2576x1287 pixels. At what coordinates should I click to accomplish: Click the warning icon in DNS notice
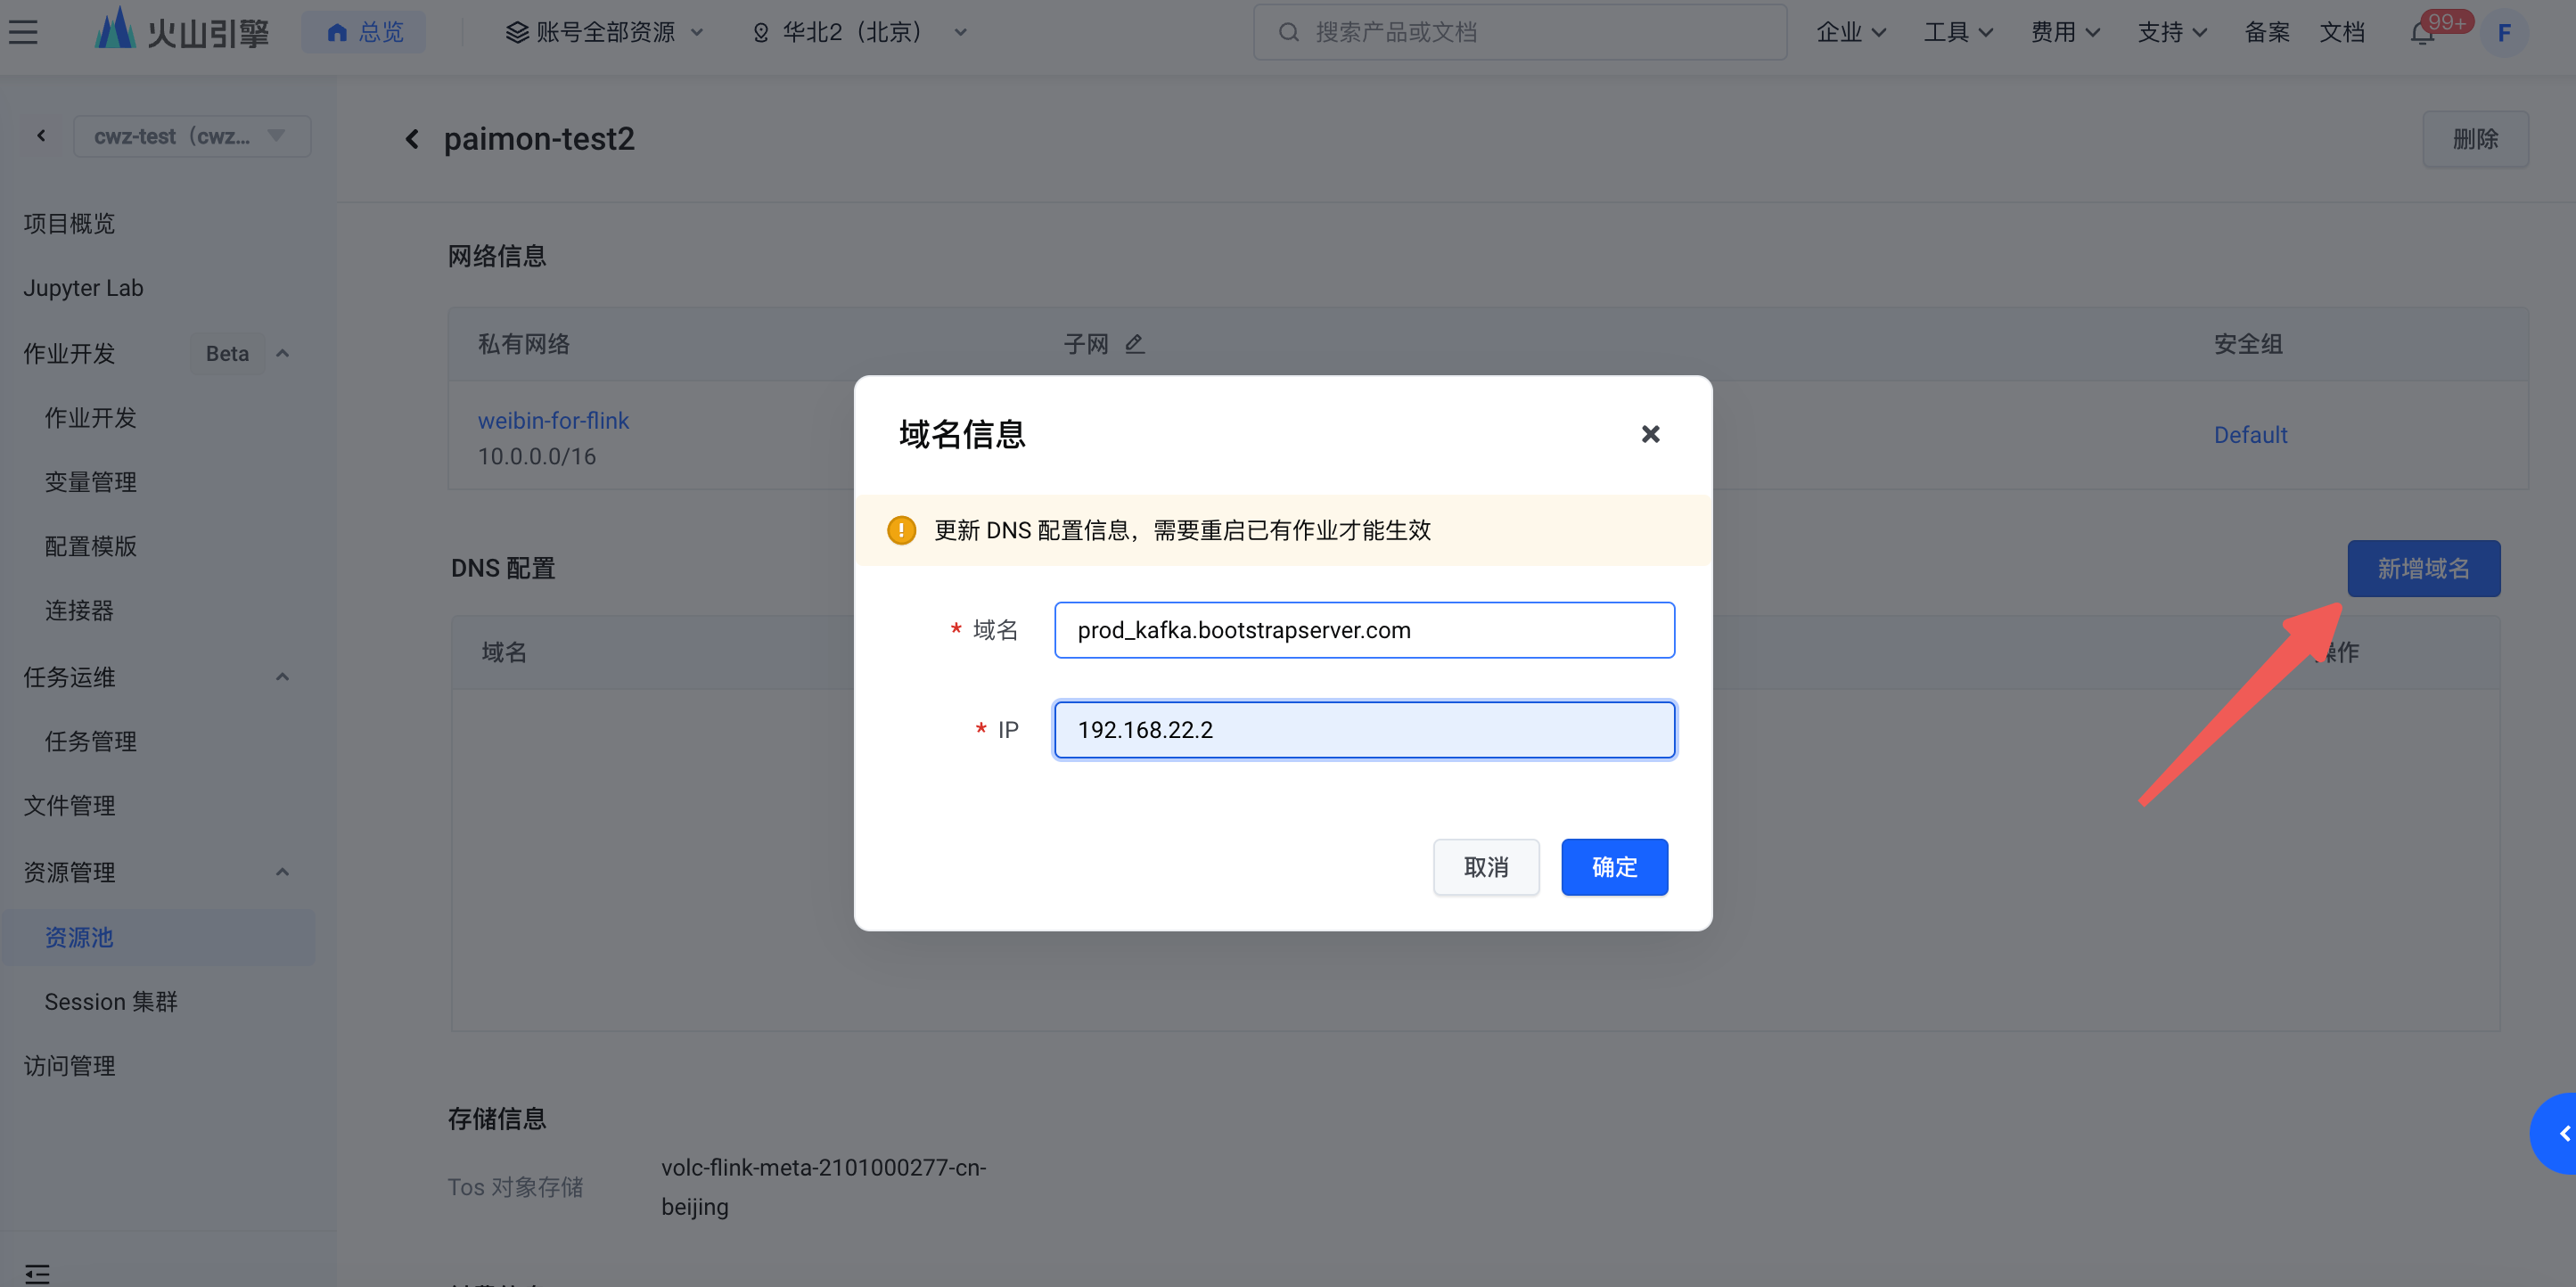(901, 530)
